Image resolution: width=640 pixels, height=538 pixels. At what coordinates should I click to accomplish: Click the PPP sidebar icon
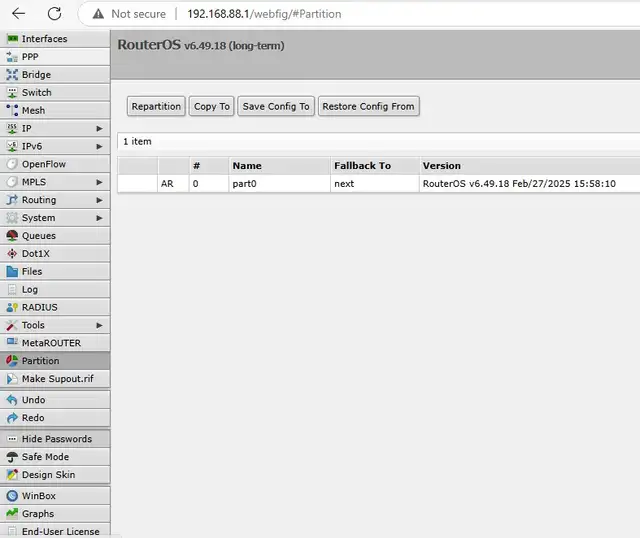(12, 57)
